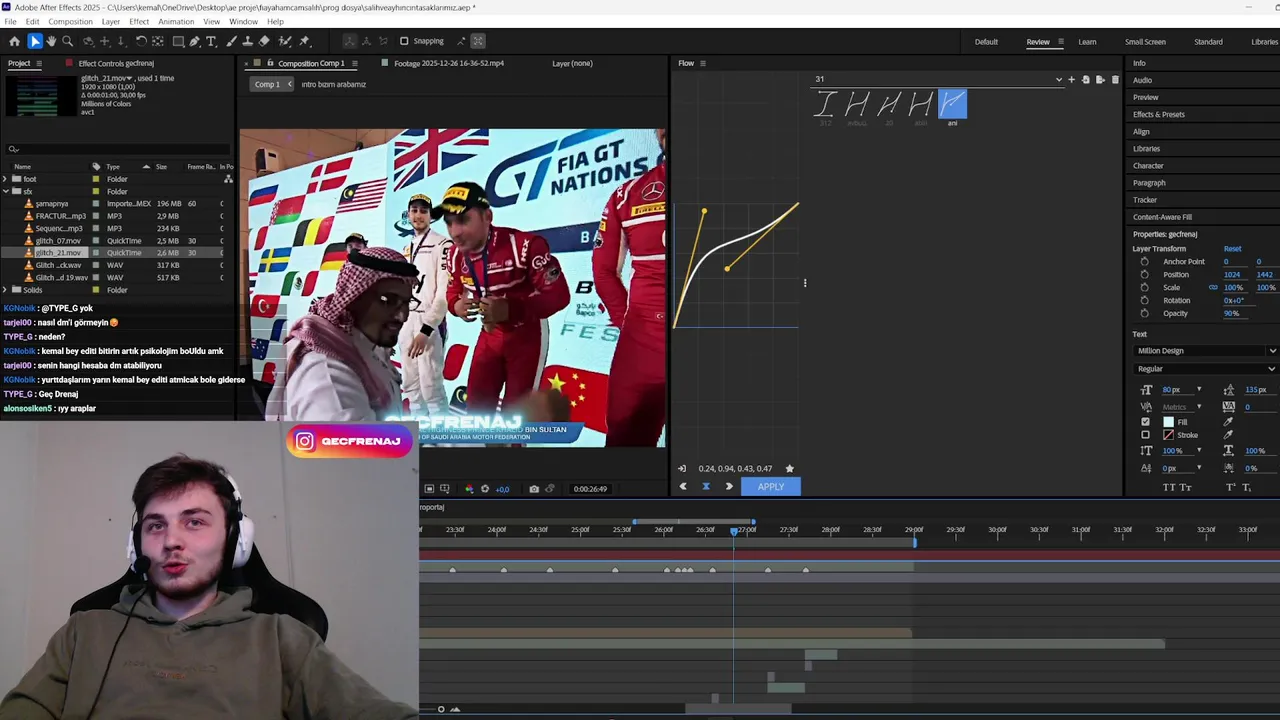Screen dimensions: 1280x720
Task: Click the Project panel search field
Action: [118, 149]
